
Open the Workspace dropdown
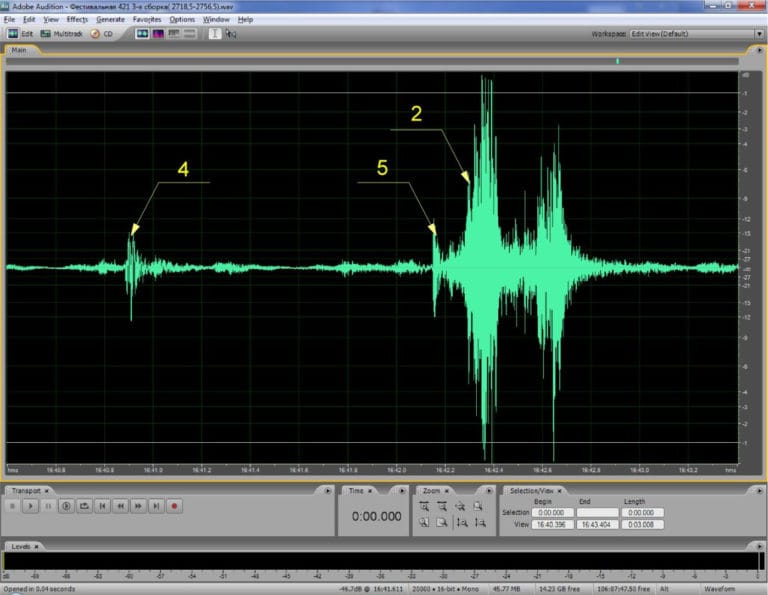(x=696, y=34)
